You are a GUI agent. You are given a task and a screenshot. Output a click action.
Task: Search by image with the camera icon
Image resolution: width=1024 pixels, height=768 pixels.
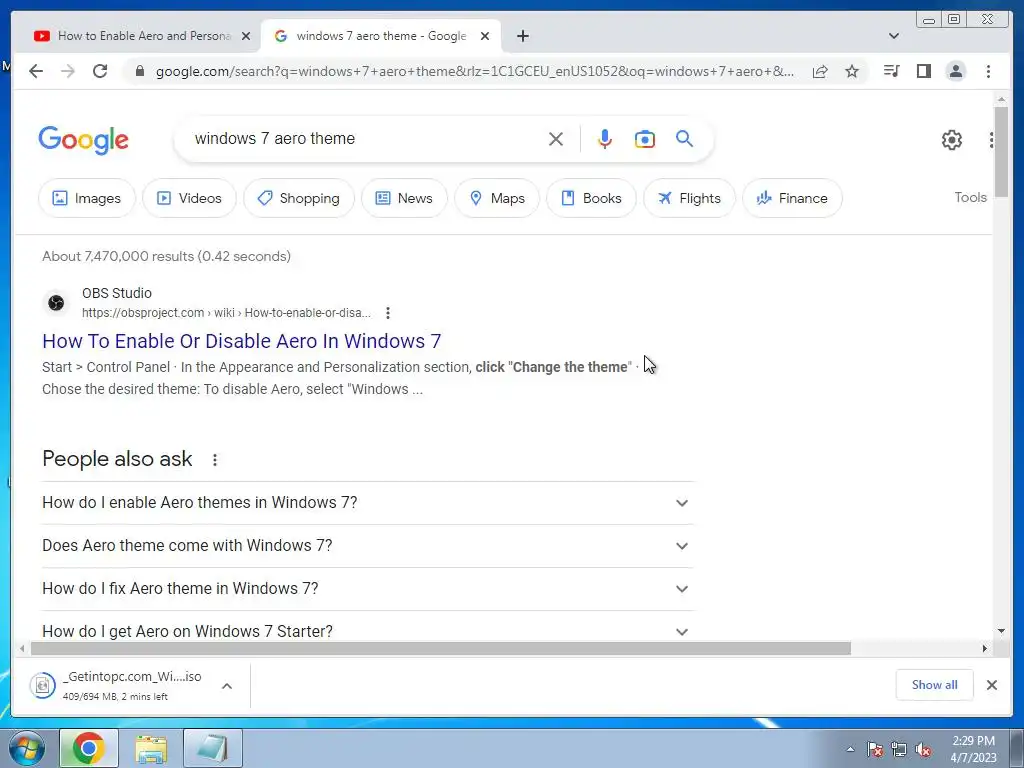(645, 139)
